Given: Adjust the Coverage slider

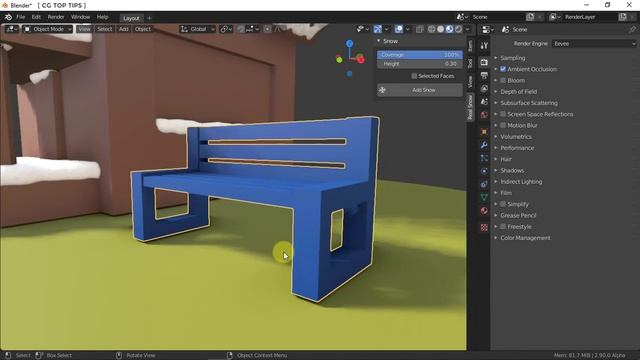Looking at the screenshot, I should [x=420, y=55].
